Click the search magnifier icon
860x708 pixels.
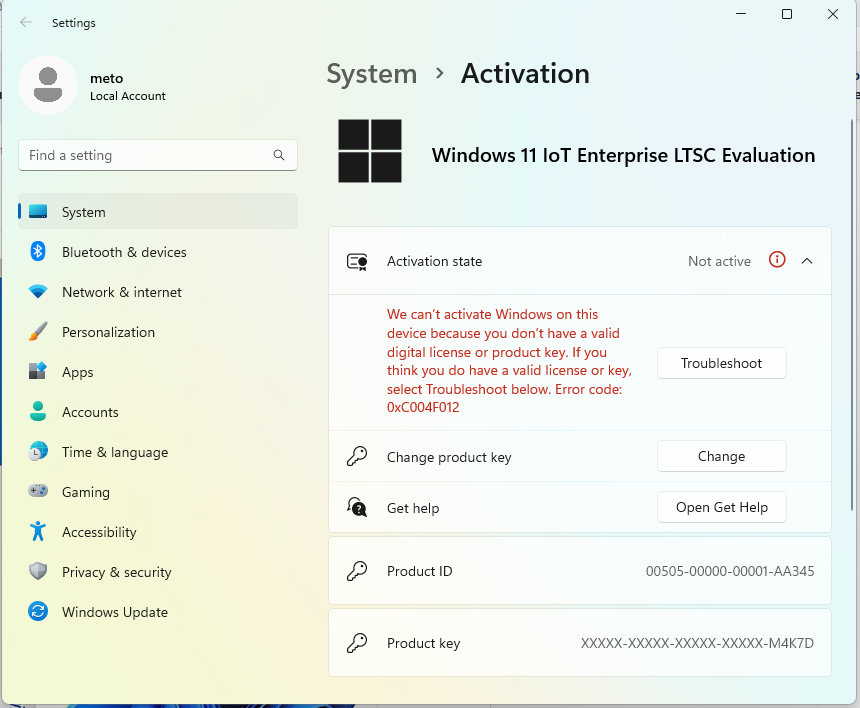279,155
